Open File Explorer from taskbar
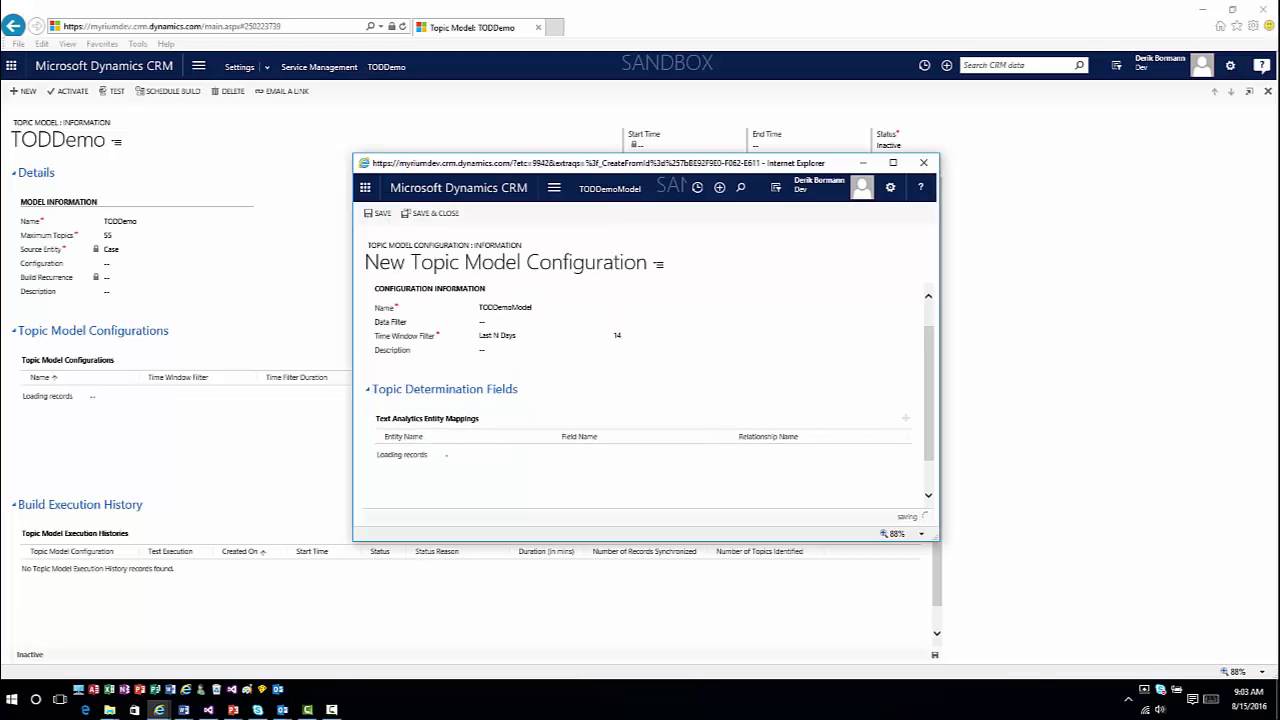Viewport: 1280px width, 720px height. point(110,710)
